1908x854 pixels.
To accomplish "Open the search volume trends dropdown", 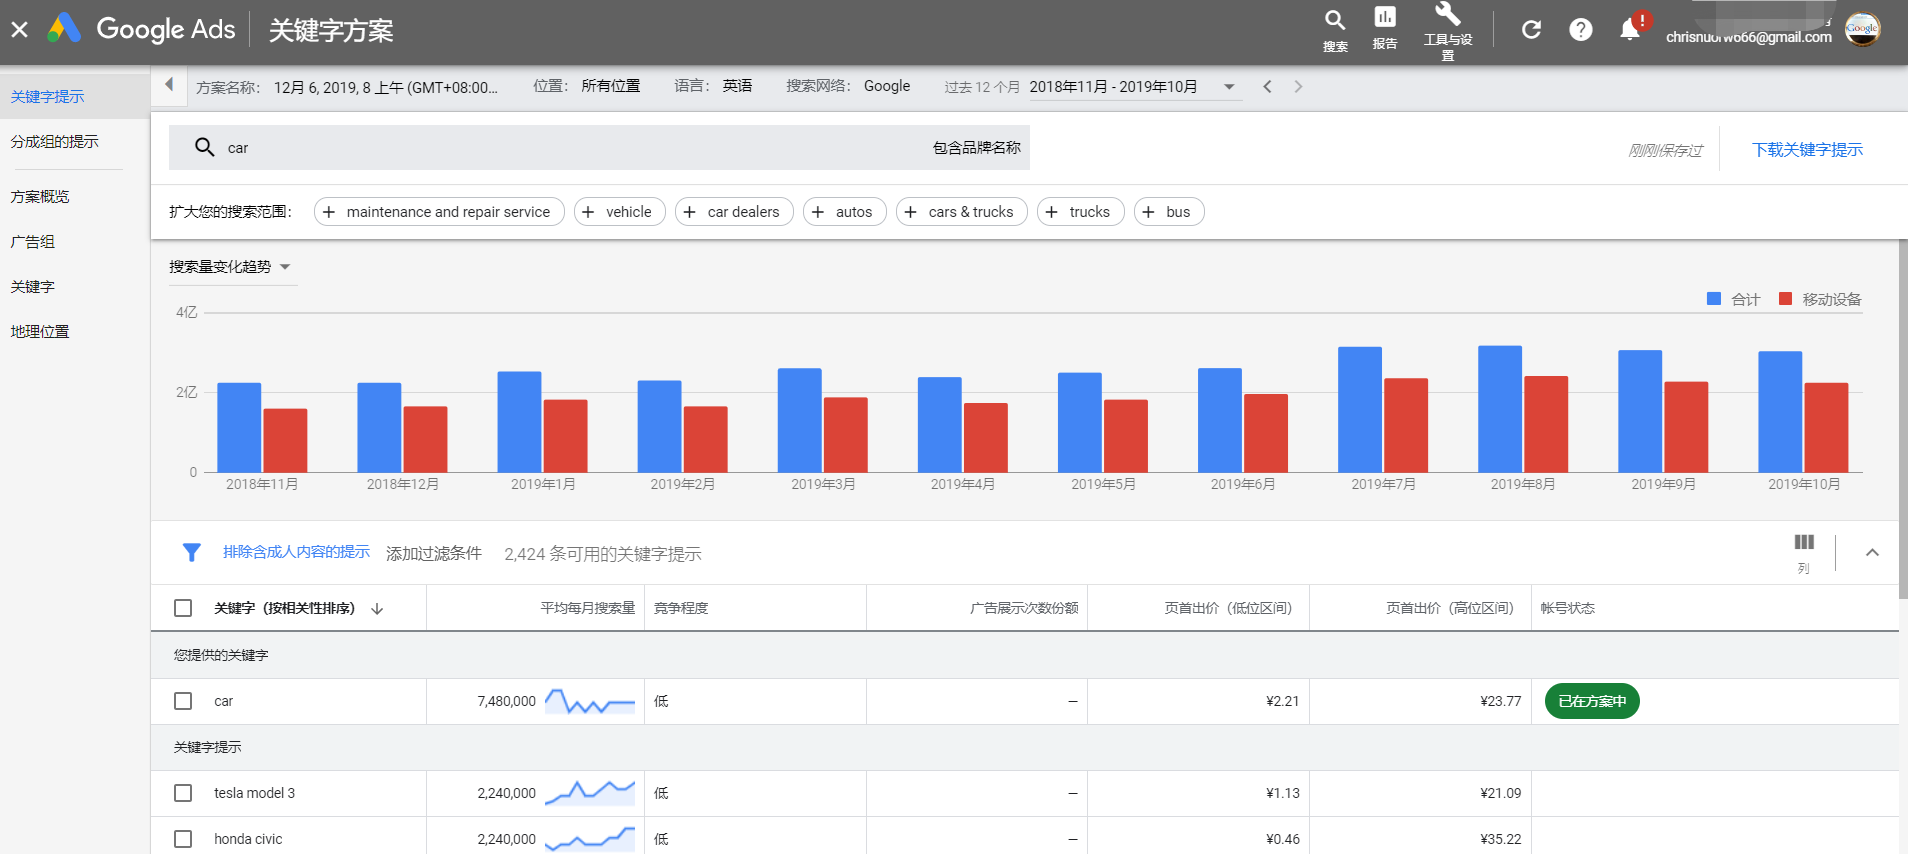I will pos(231,267).
